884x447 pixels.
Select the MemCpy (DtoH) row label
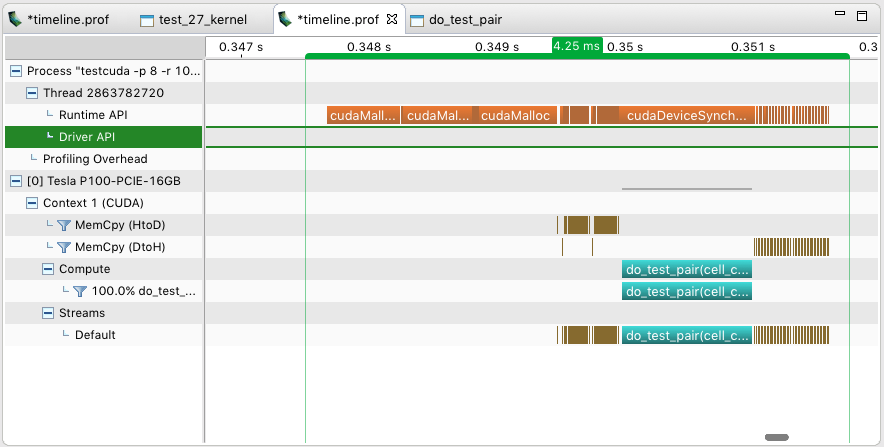[120, 247]
